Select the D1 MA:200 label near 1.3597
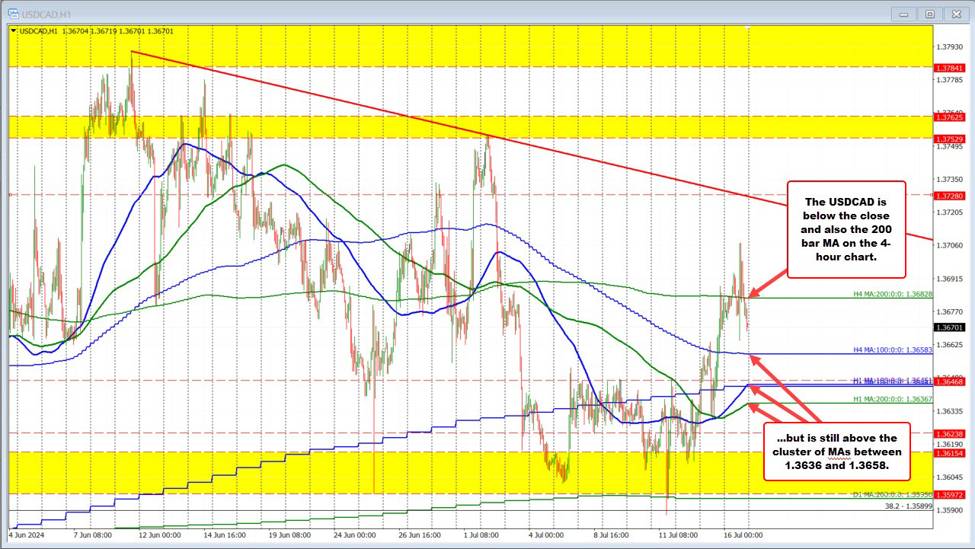 pos(892,494)
